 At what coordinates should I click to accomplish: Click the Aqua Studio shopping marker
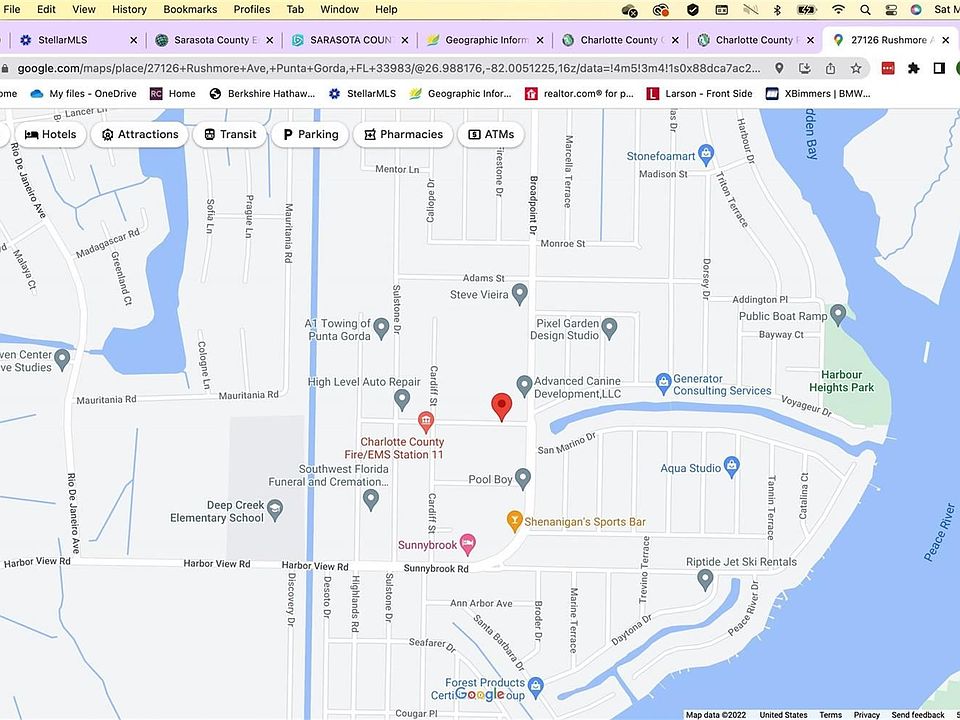[731, 467]
